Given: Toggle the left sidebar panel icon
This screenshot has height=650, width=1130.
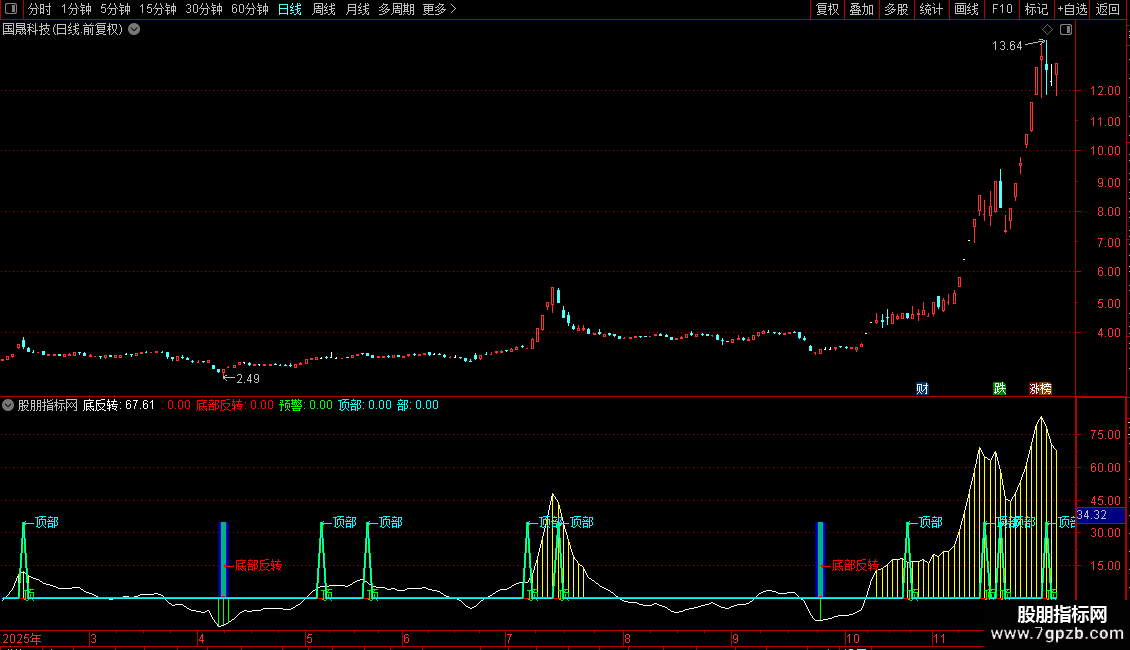Looking at the screenshot, I should point(10,9).
